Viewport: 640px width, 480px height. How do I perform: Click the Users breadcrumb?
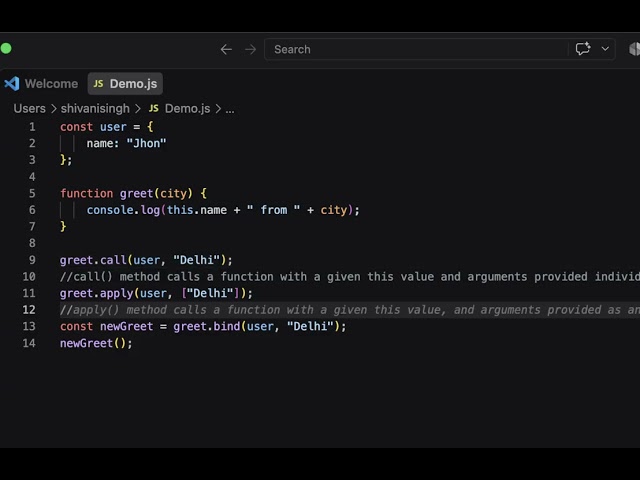(29, 109)
